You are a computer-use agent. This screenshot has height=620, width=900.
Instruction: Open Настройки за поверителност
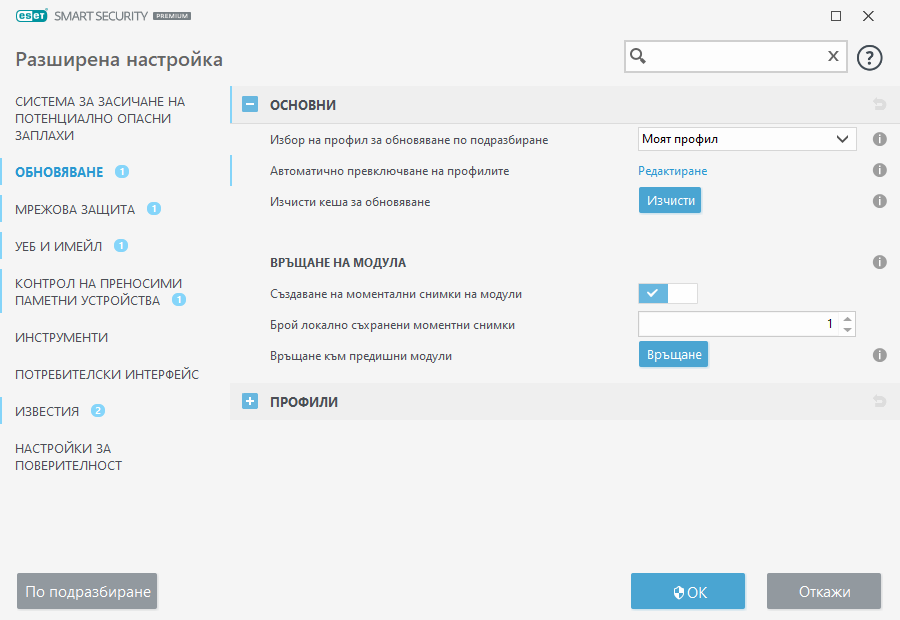(x=69, y=456)
